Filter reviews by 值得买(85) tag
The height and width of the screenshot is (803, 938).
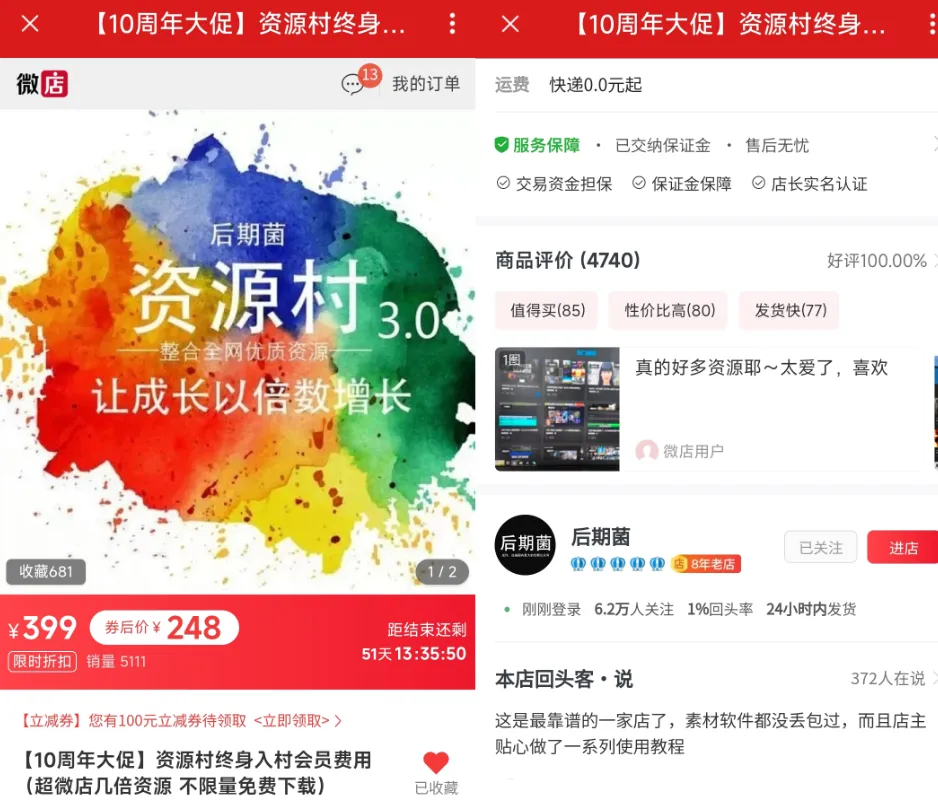[547, 310]
